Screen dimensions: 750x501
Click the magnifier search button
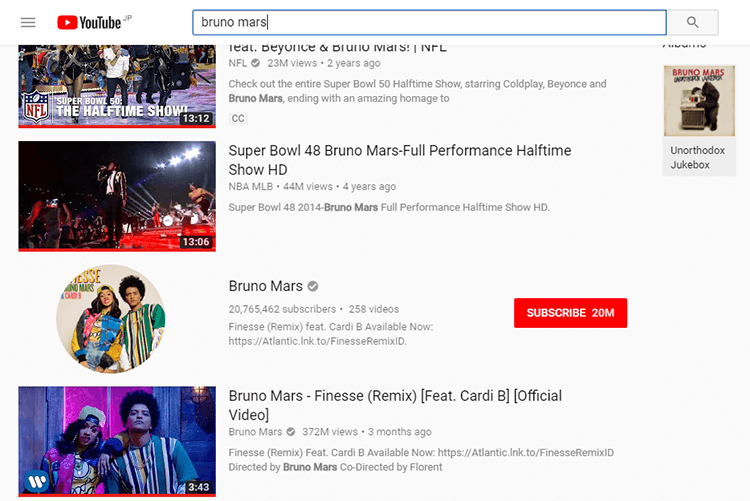point(693,22)
